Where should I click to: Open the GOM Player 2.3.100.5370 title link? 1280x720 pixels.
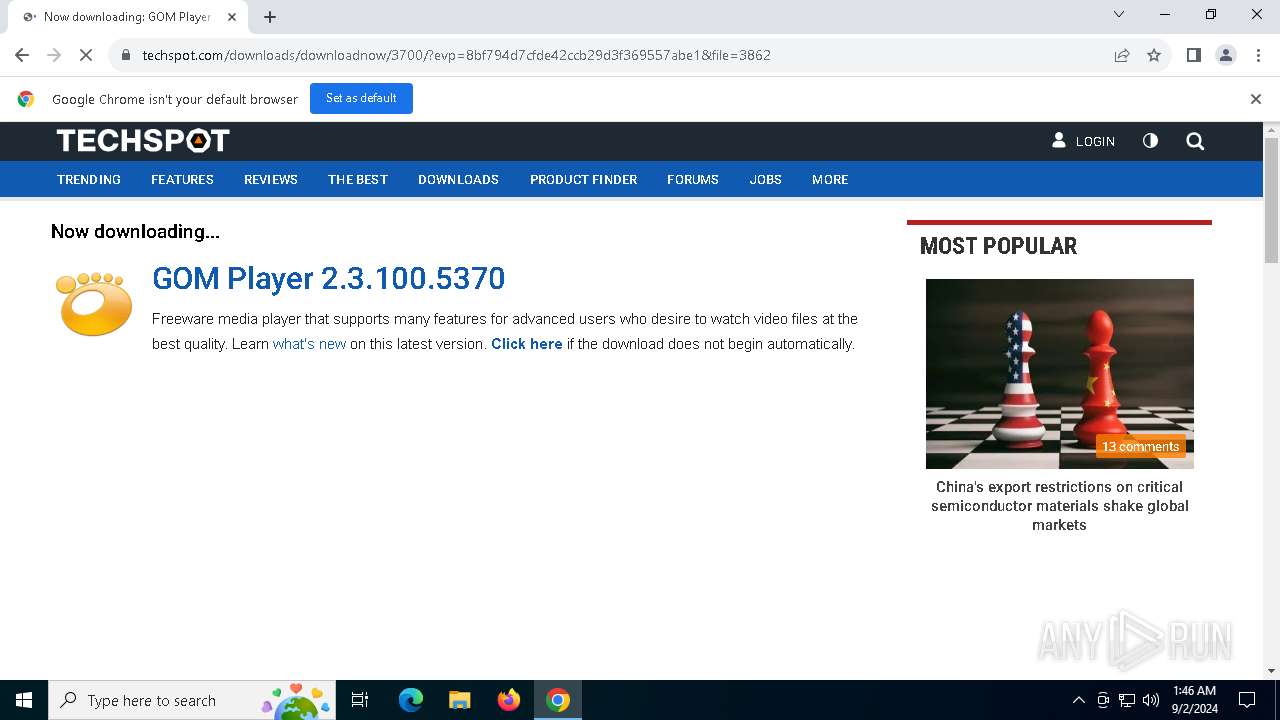[x=328, y=278]
